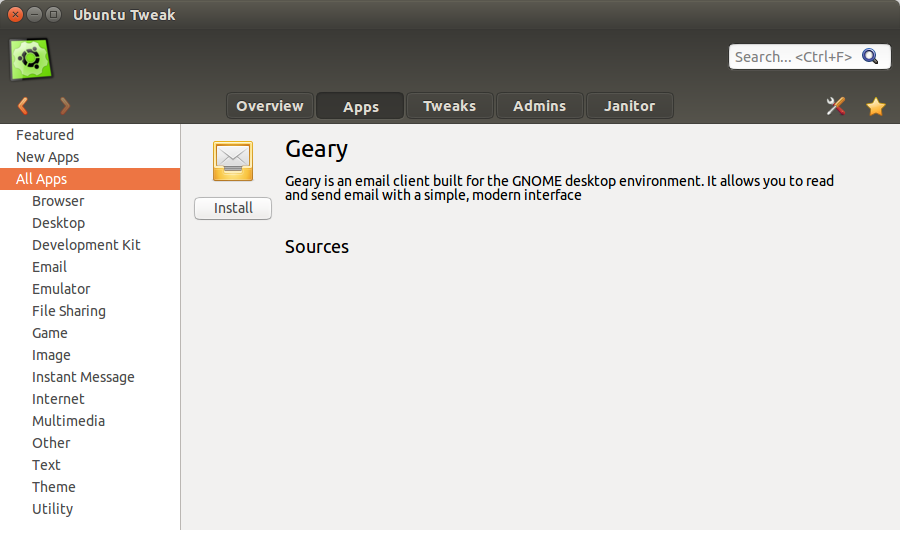Image resolution: width=900 pixels, height=534 pixels.
Task: Go forward with the right arrow
Action: [x=65, y=106]
